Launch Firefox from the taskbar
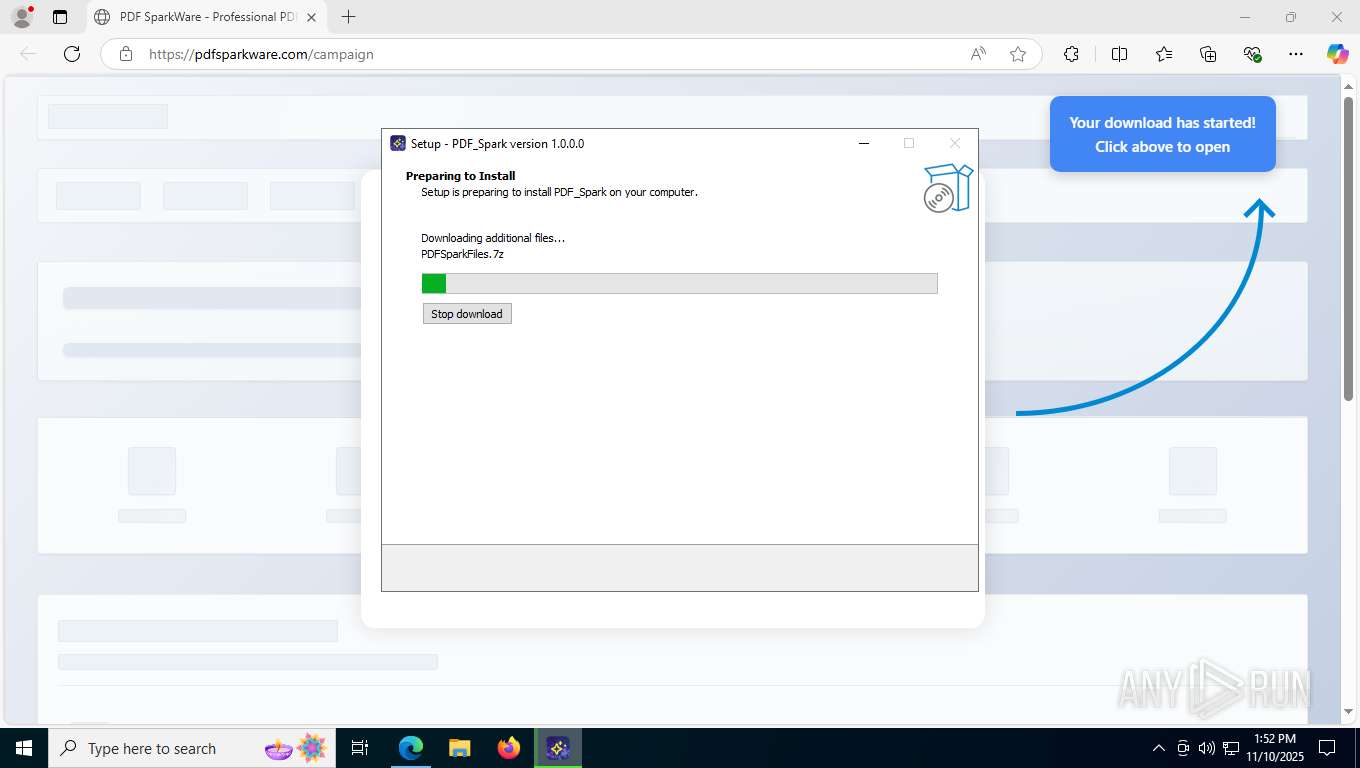1360x768 pixels. pyautogui.click(x=509, y=748)
